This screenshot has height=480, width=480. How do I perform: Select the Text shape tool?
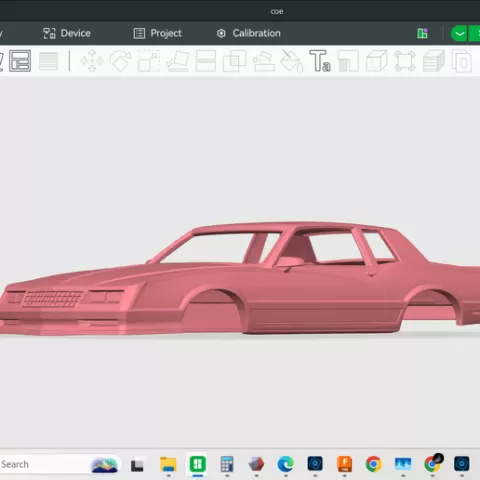pos(320,61)
